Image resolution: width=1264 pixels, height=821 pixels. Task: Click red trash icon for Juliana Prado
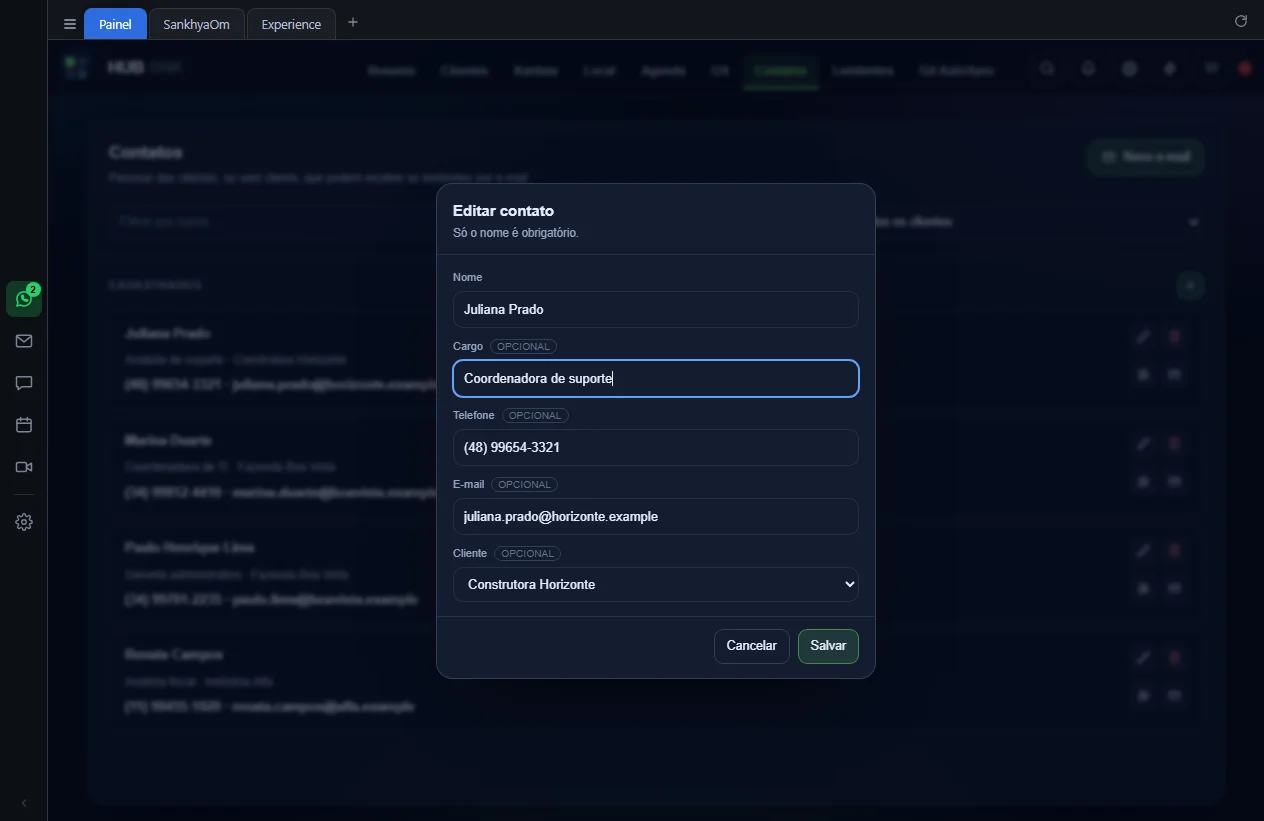point(1175,337)
